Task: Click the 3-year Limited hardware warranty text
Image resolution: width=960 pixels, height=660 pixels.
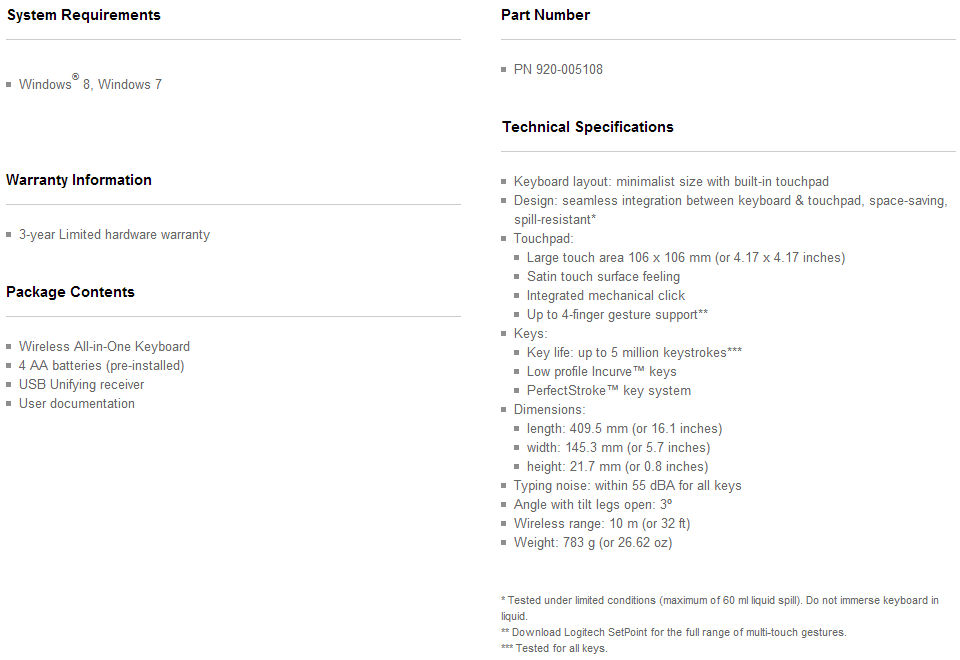Action: coord(114,235)
